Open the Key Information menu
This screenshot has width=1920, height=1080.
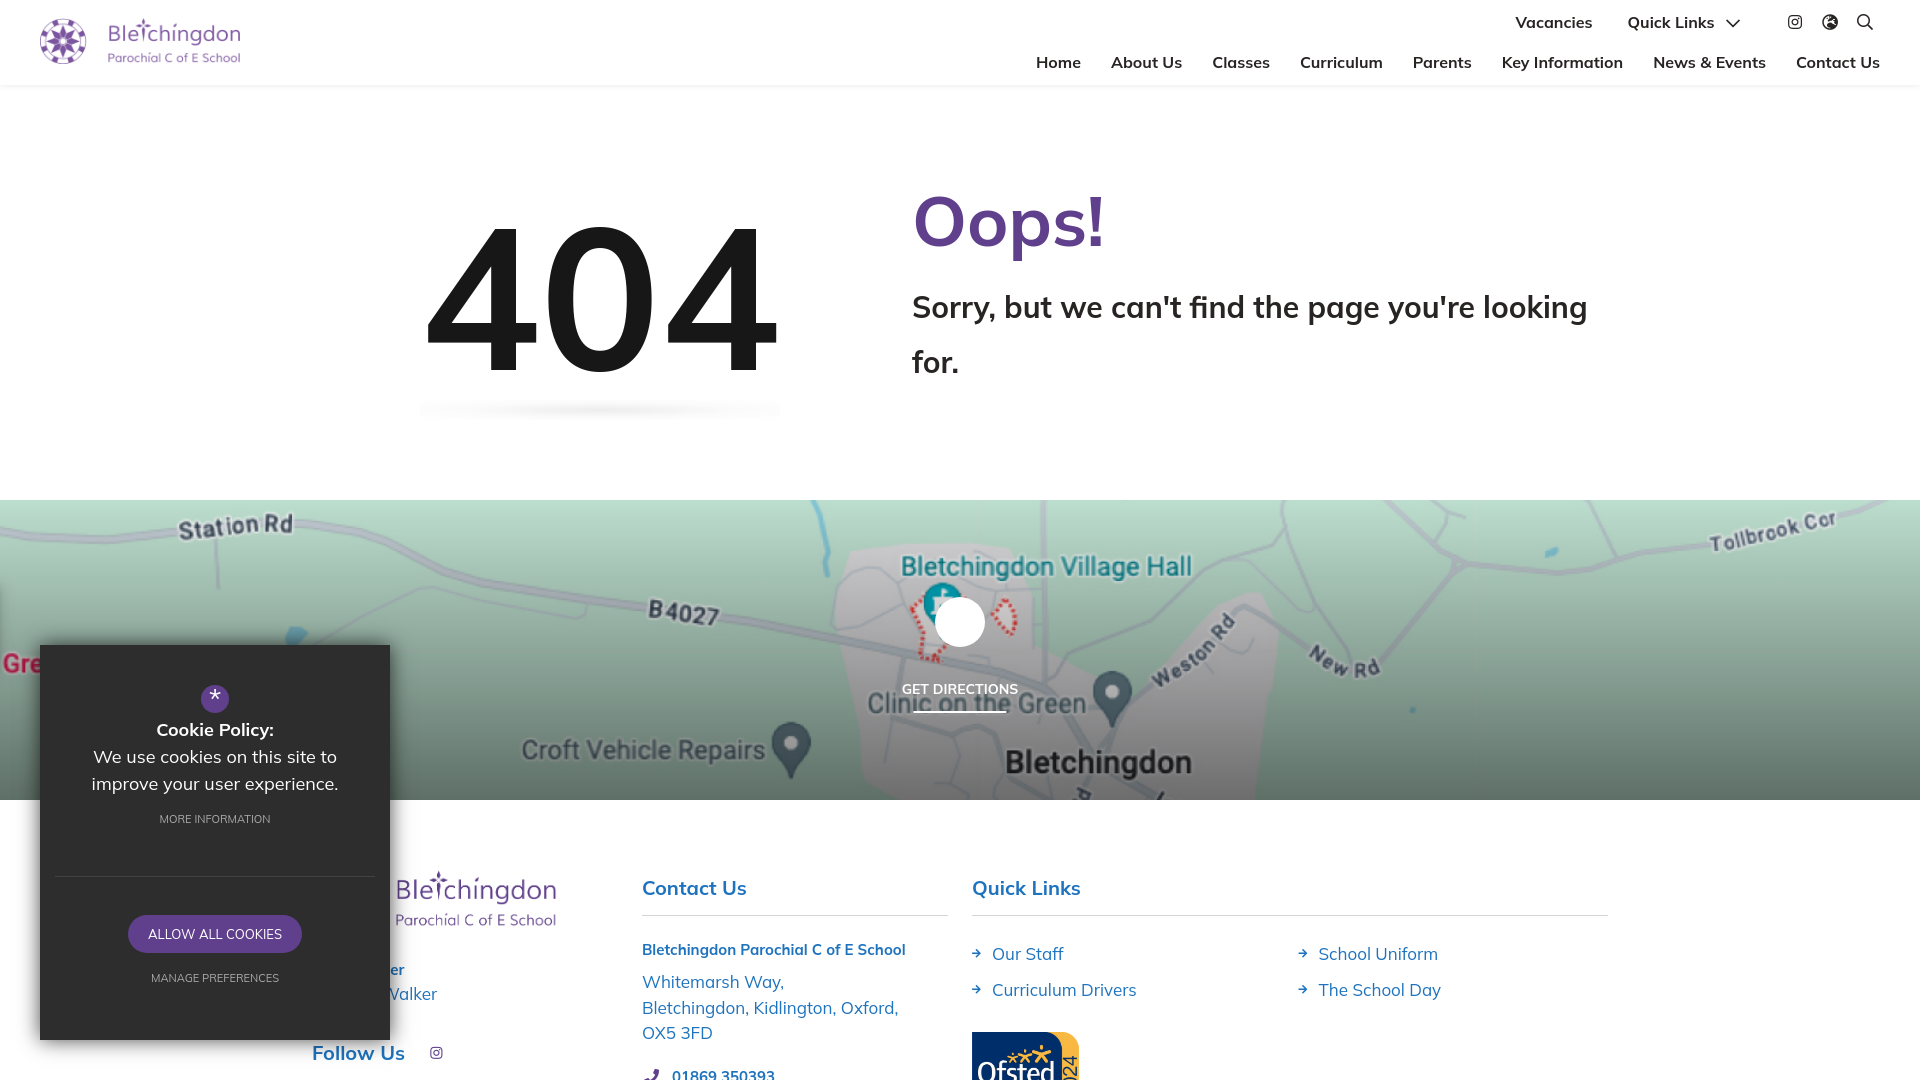[x=1562, y=62]
